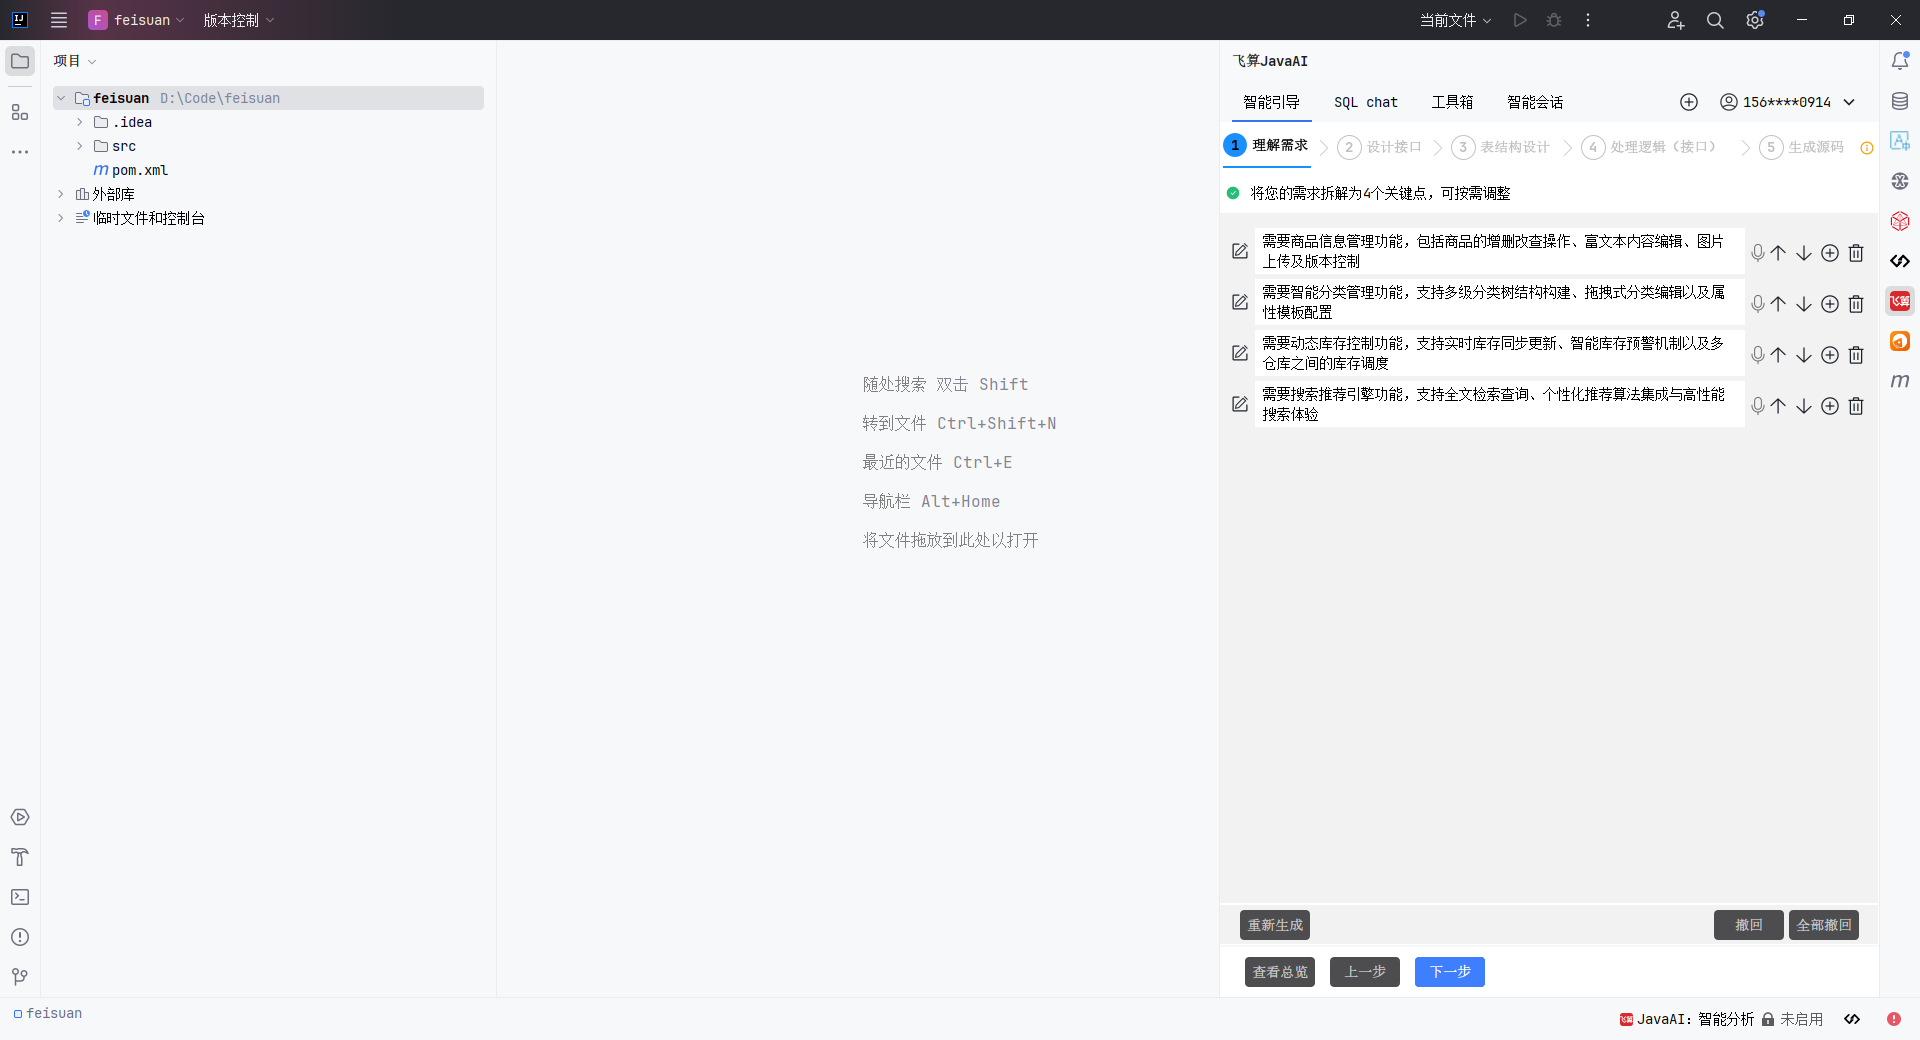Switch to the SQL chat tab
Screen dimensions: 1920x1040
point(1365,102)
